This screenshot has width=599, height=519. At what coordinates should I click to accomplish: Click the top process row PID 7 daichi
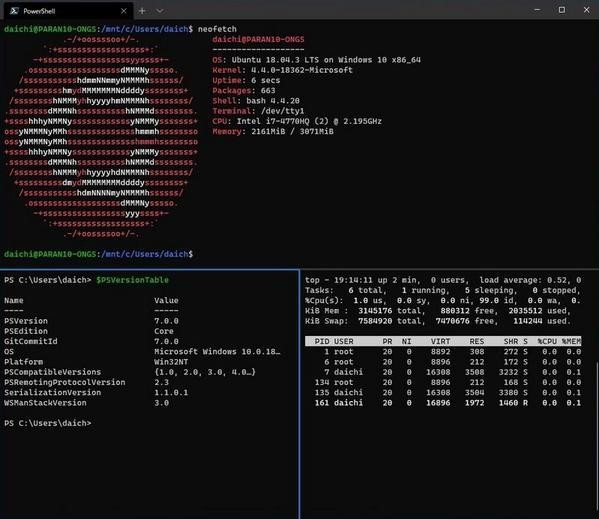tap(443, 372)
